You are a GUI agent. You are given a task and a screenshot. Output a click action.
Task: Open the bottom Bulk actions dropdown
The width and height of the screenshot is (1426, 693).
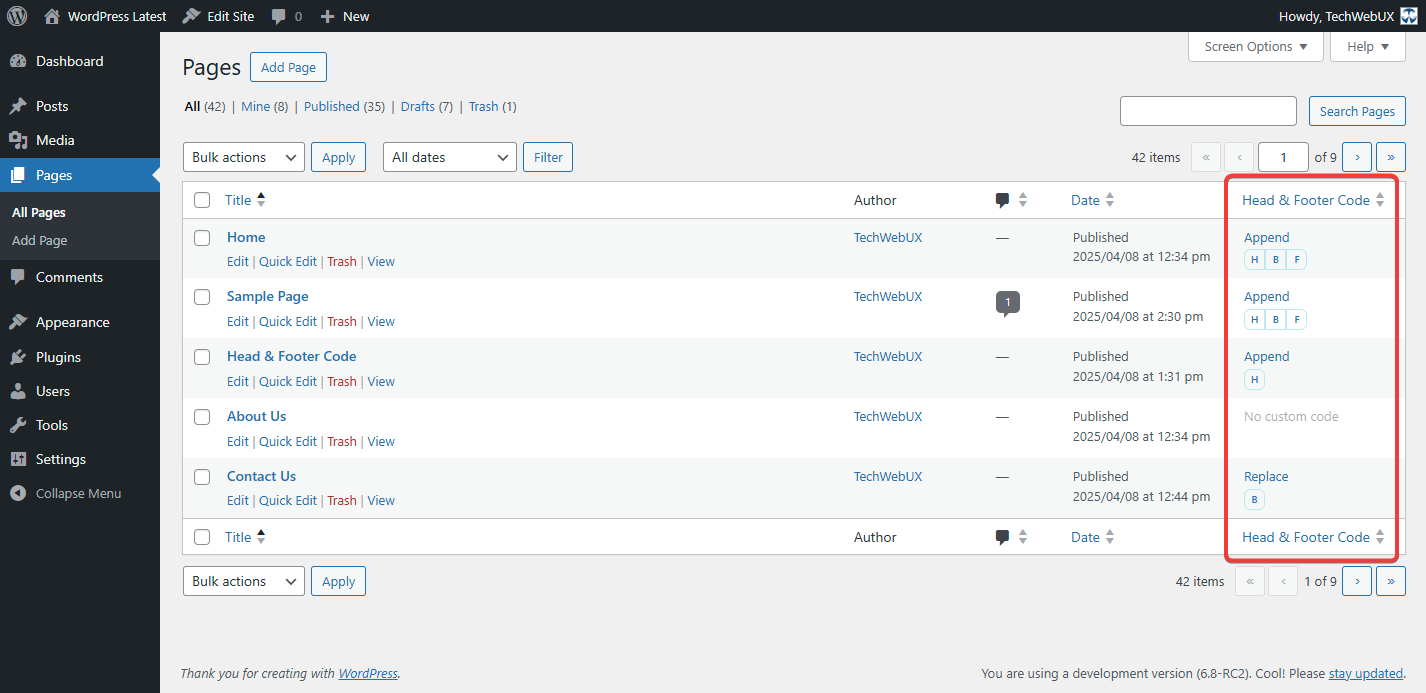(244, 581)
